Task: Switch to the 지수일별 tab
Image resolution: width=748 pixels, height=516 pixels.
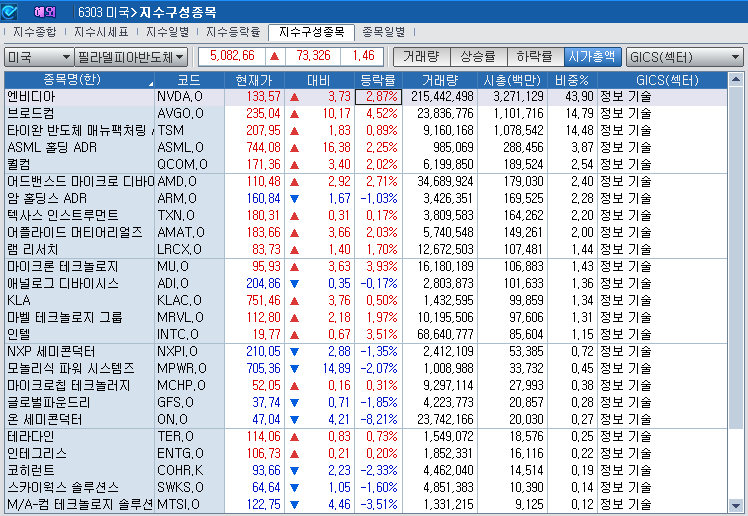Action: tap(167, 32)
